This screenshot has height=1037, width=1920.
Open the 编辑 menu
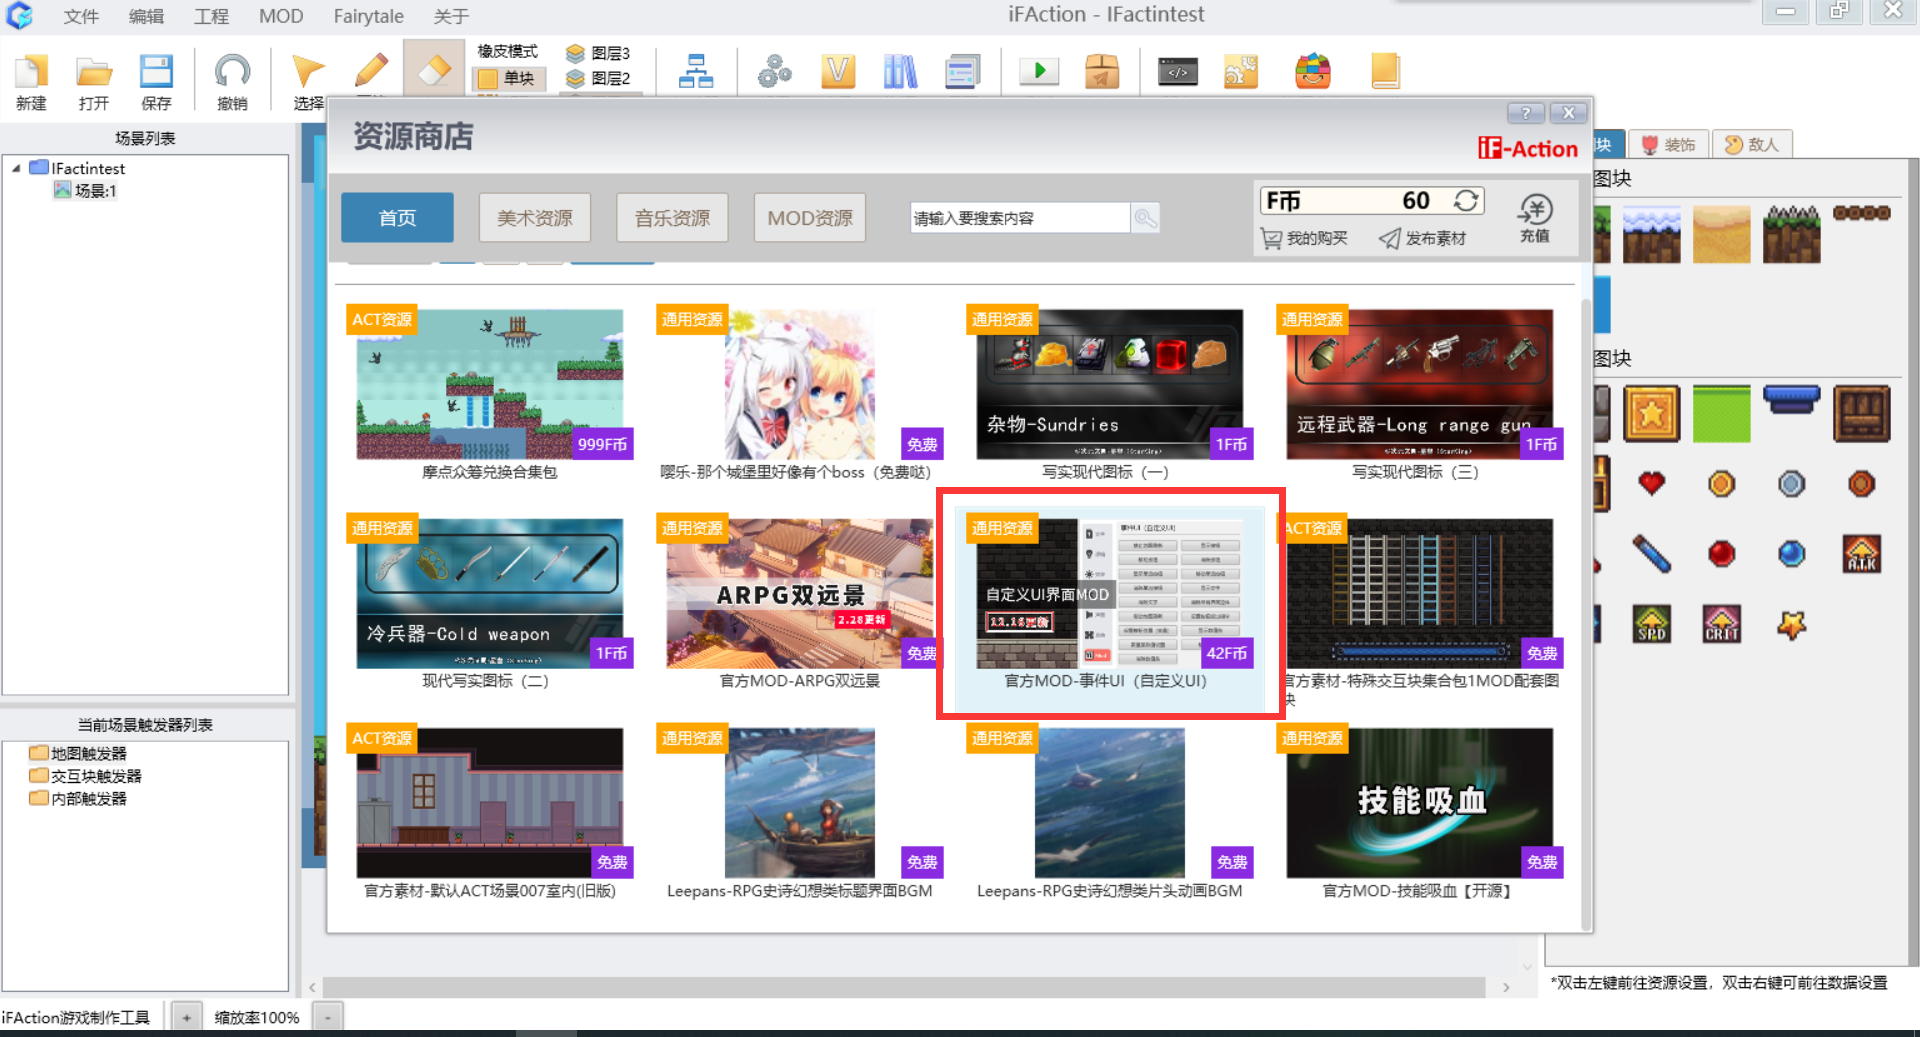pos(146,16)
